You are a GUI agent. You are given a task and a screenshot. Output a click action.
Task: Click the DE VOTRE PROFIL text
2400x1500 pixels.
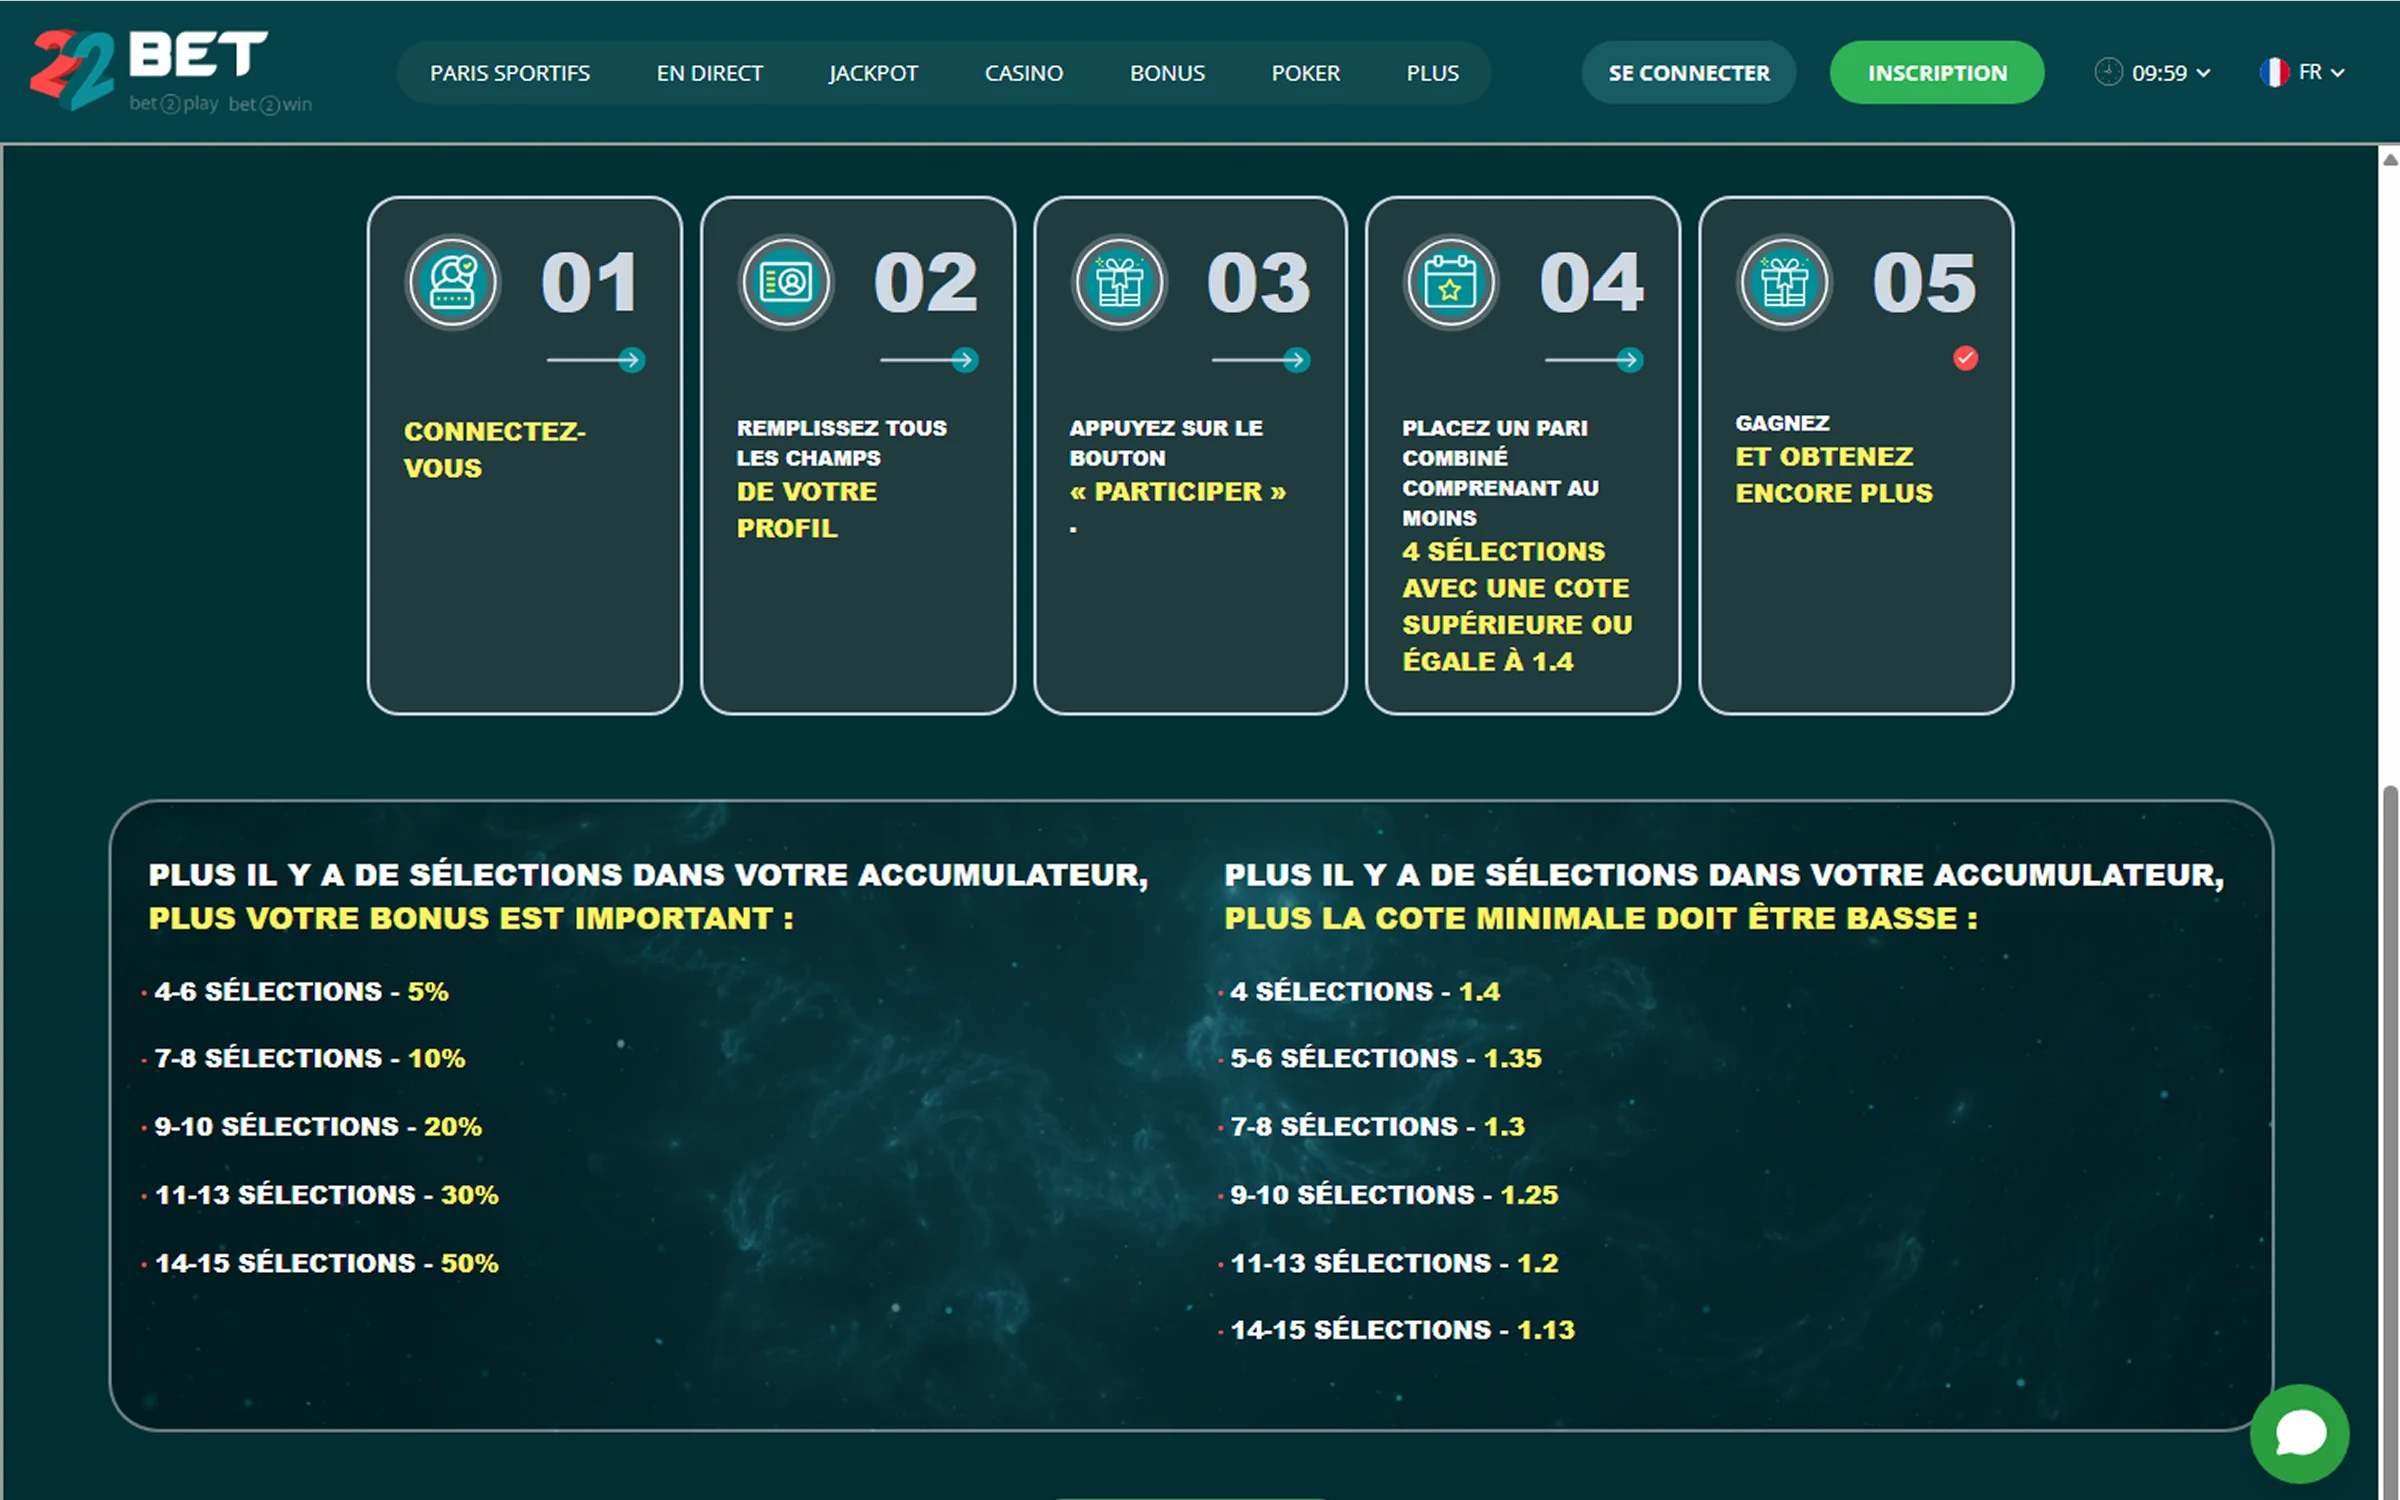[x=806, y=510]
